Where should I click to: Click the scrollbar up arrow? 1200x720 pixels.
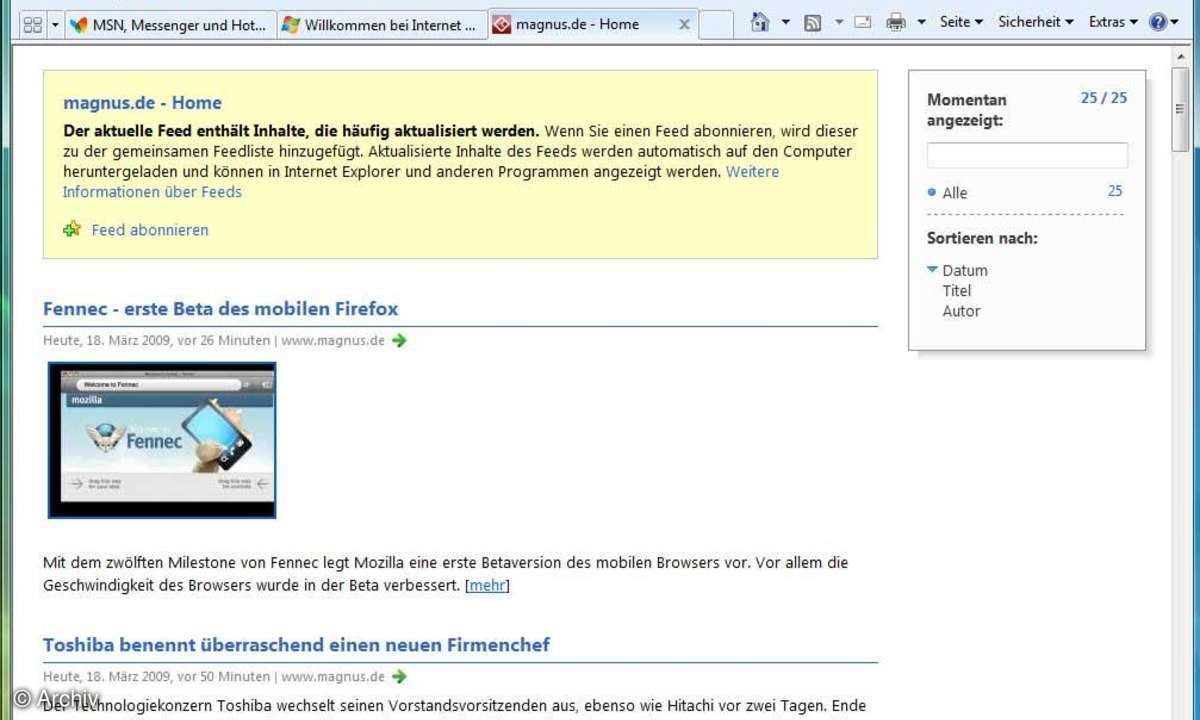coord(1181,58)
